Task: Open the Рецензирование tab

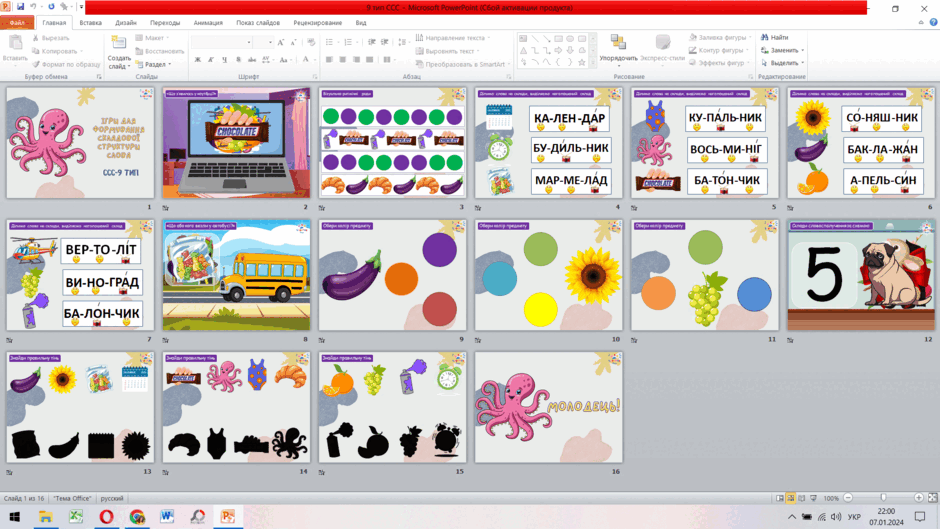Action: point(318,23)
